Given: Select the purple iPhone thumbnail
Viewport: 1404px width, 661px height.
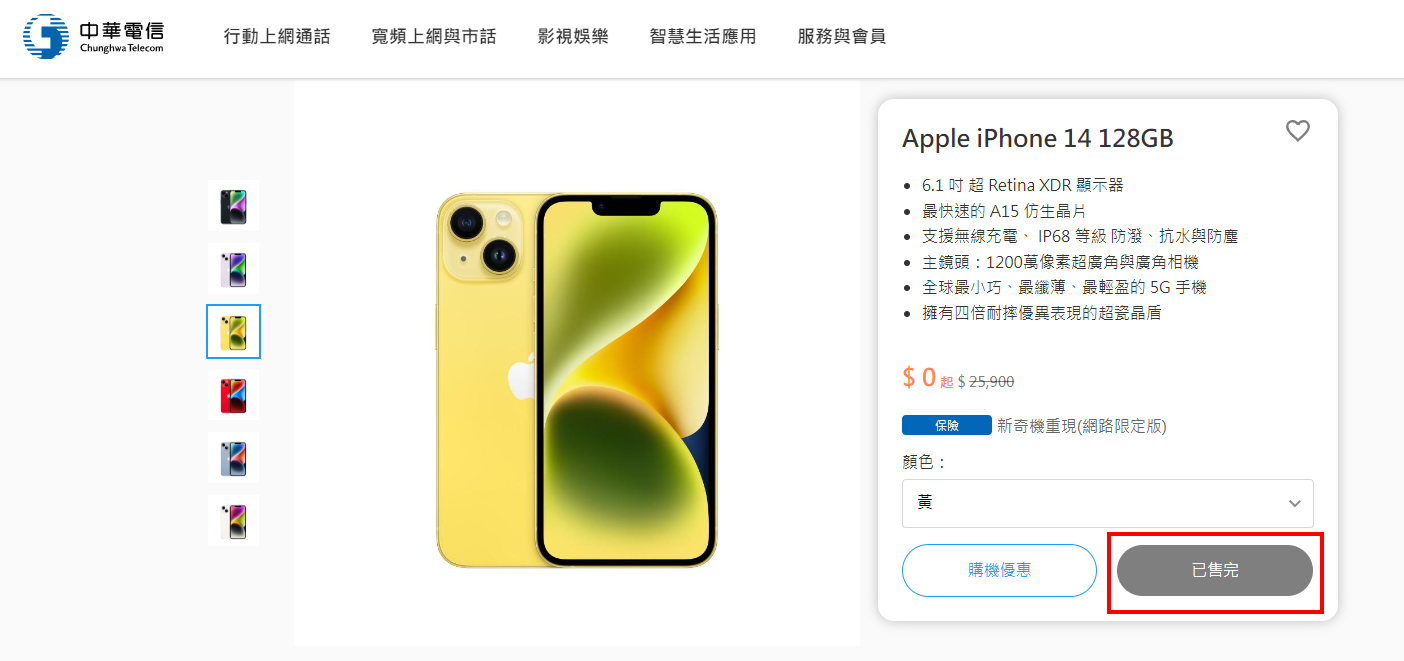Looking at the screenshot, I should point(233,269).
